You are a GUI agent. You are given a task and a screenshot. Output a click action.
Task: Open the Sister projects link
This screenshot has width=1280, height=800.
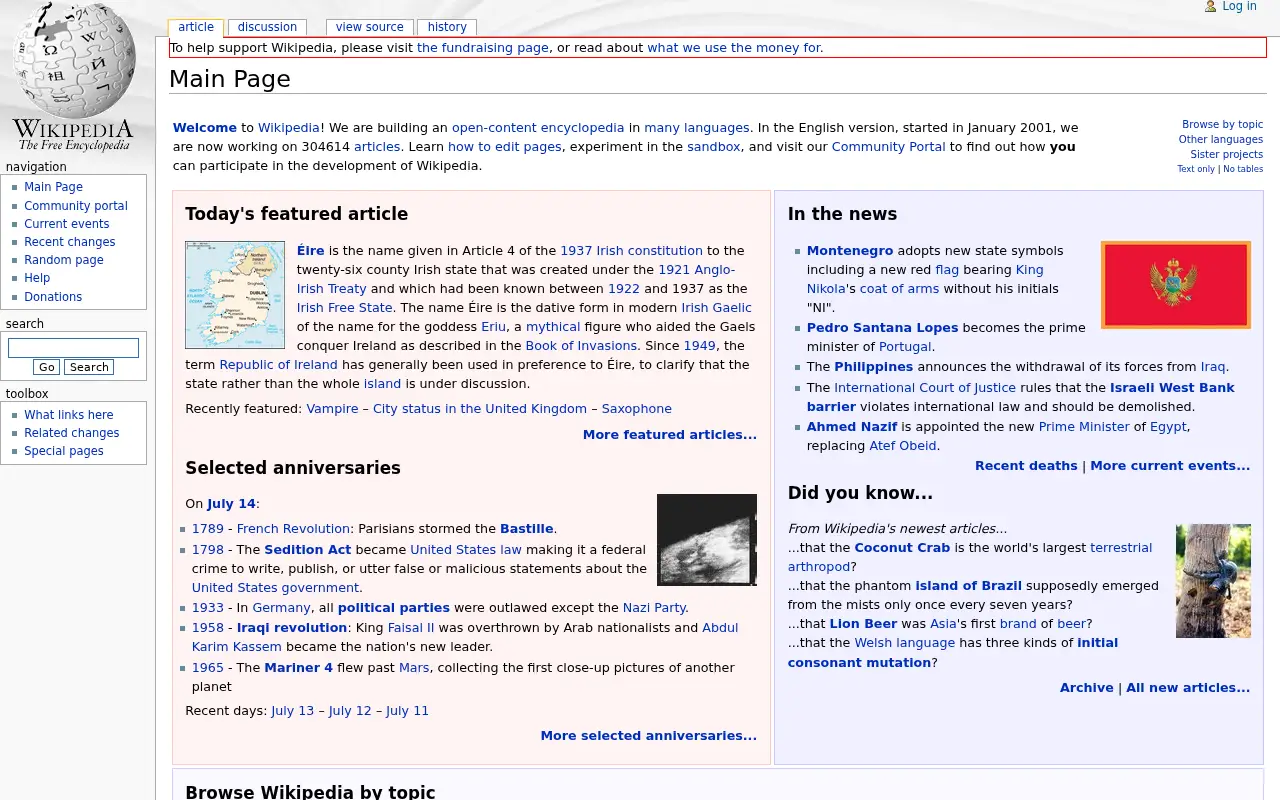pos(1227,154)
